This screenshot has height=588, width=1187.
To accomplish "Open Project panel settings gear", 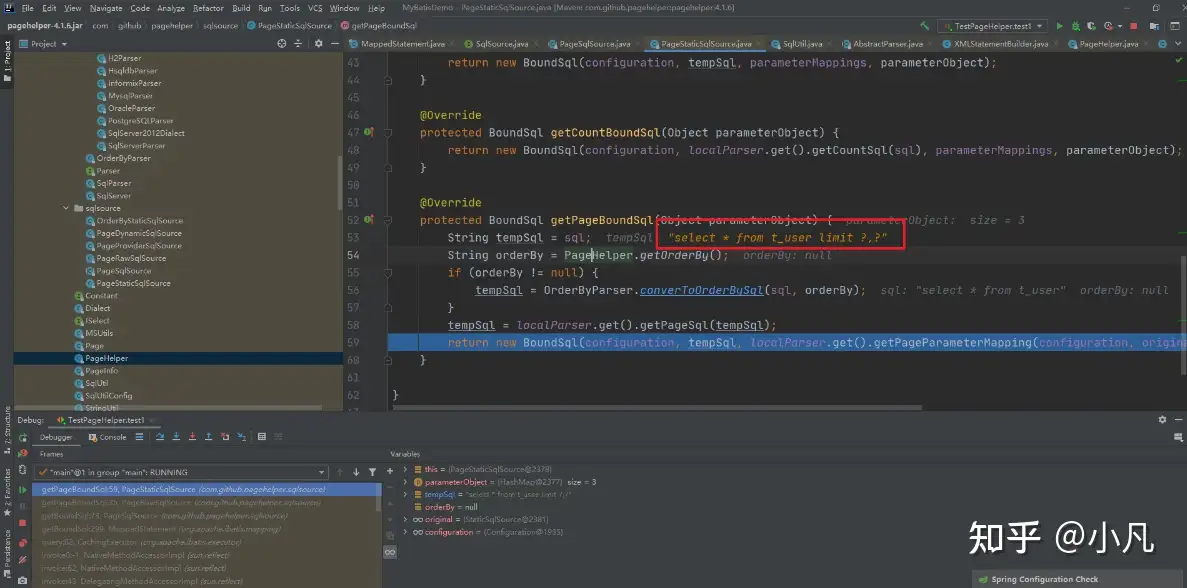I will [319, 44].
